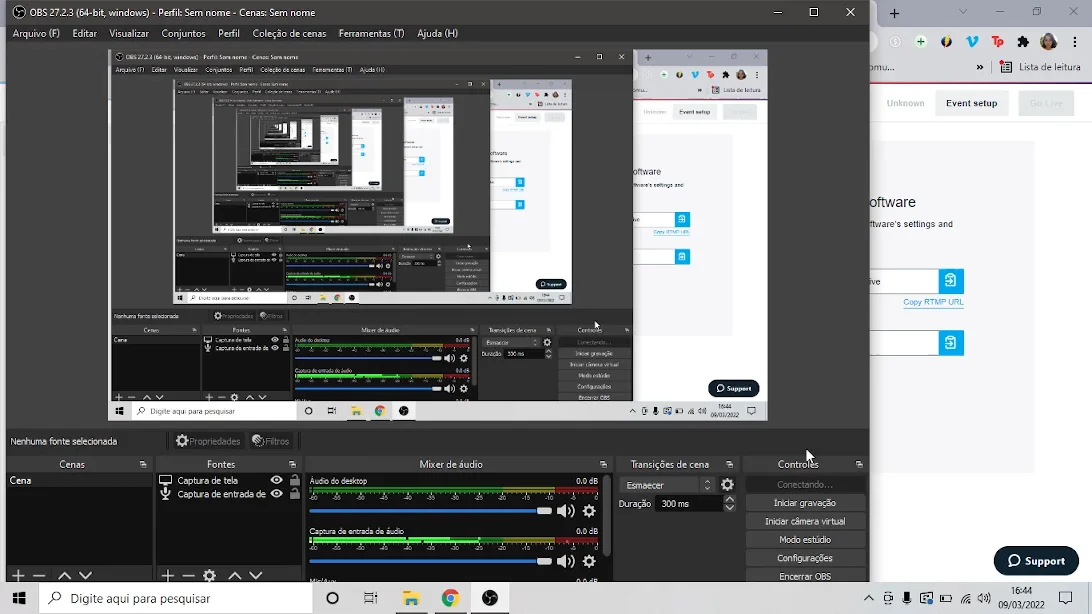Open Chrome from taskbar

(x=450, y=598)
